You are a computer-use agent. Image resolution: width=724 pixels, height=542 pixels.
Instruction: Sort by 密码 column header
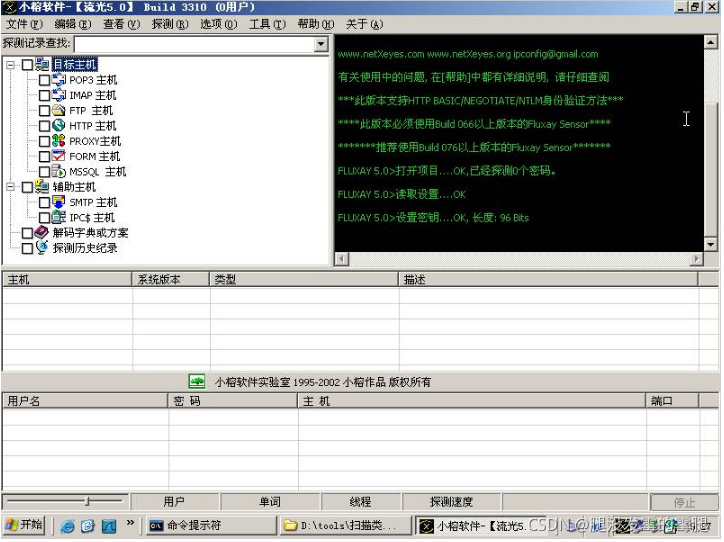[233, 401]
